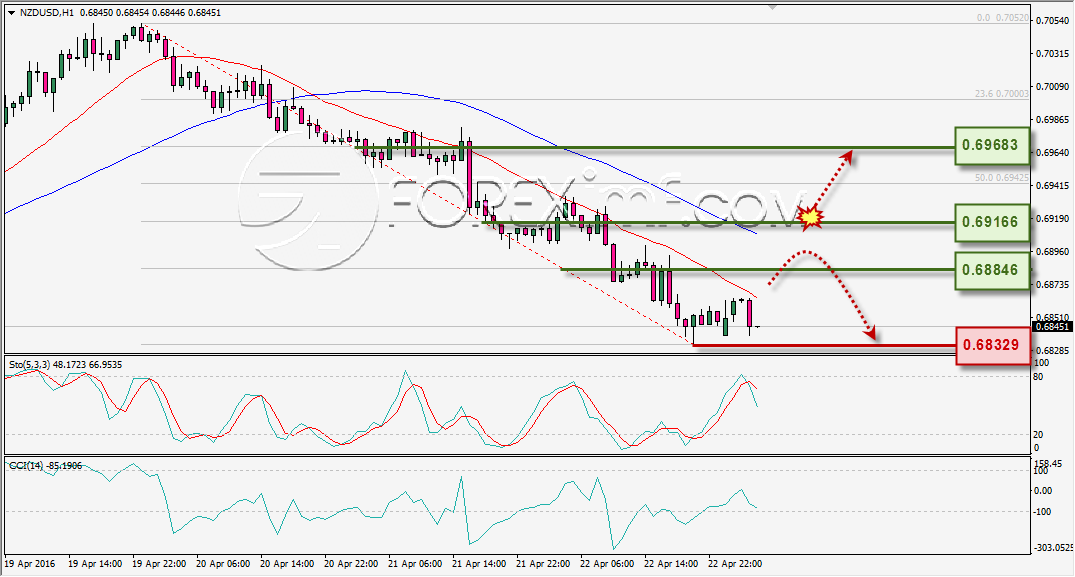
Task: Click the 0.69190 price scale value
Action: [1052, 218]
